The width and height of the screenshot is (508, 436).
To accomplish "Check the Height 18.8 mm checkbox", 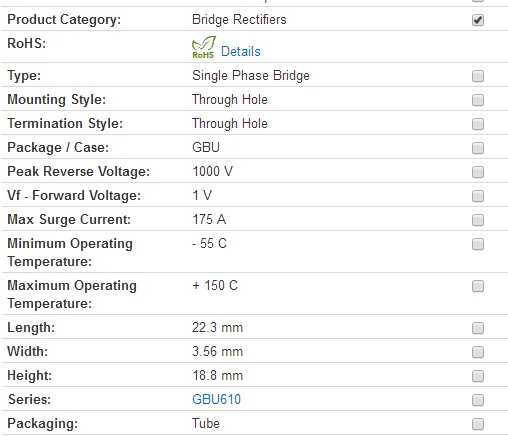I will (478, 376).
